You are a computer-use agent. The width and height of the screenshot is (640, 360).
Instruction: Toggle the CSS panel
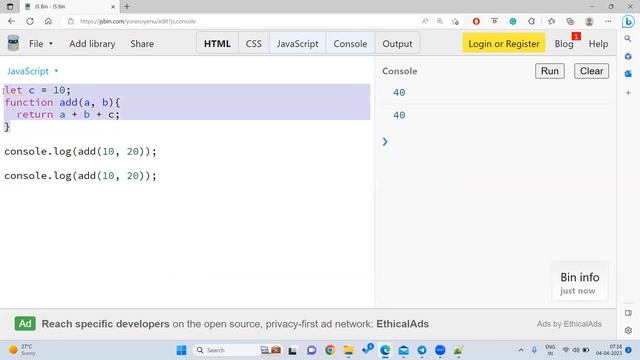coord(253,44)
